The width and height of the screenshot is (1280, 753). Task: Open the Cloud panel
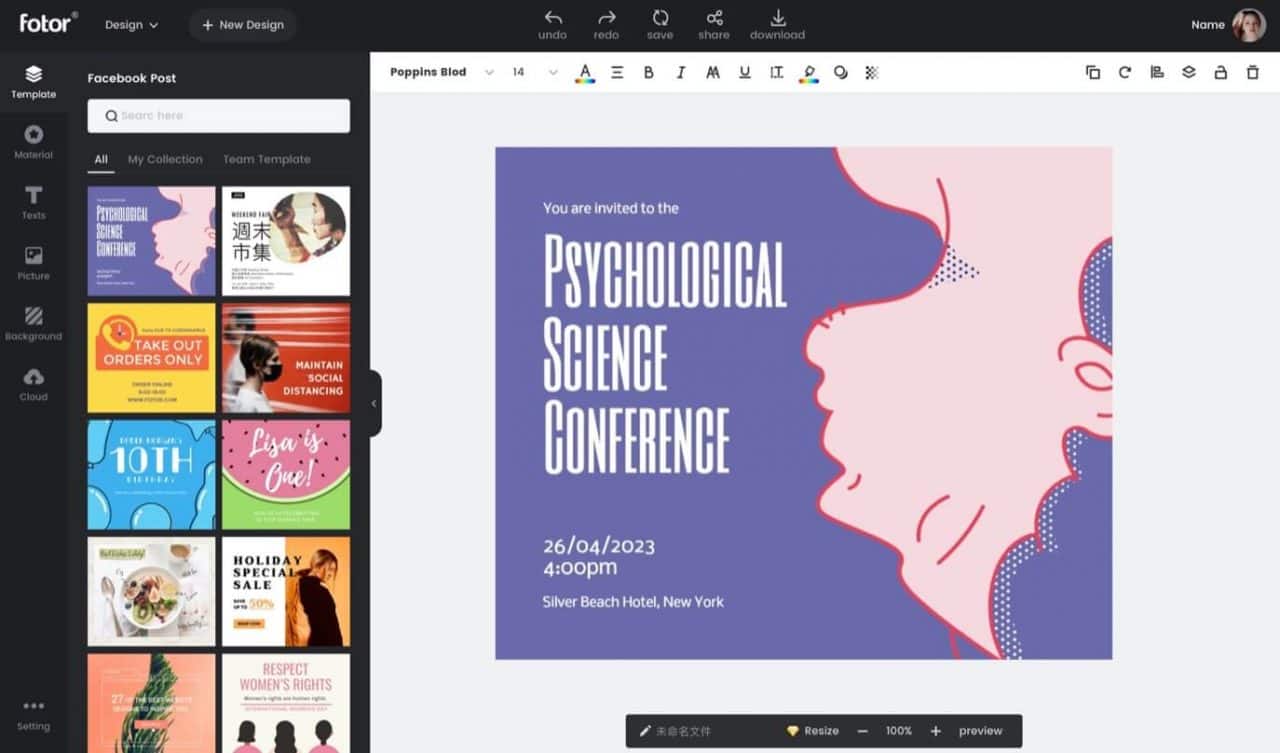coord(33,382)
